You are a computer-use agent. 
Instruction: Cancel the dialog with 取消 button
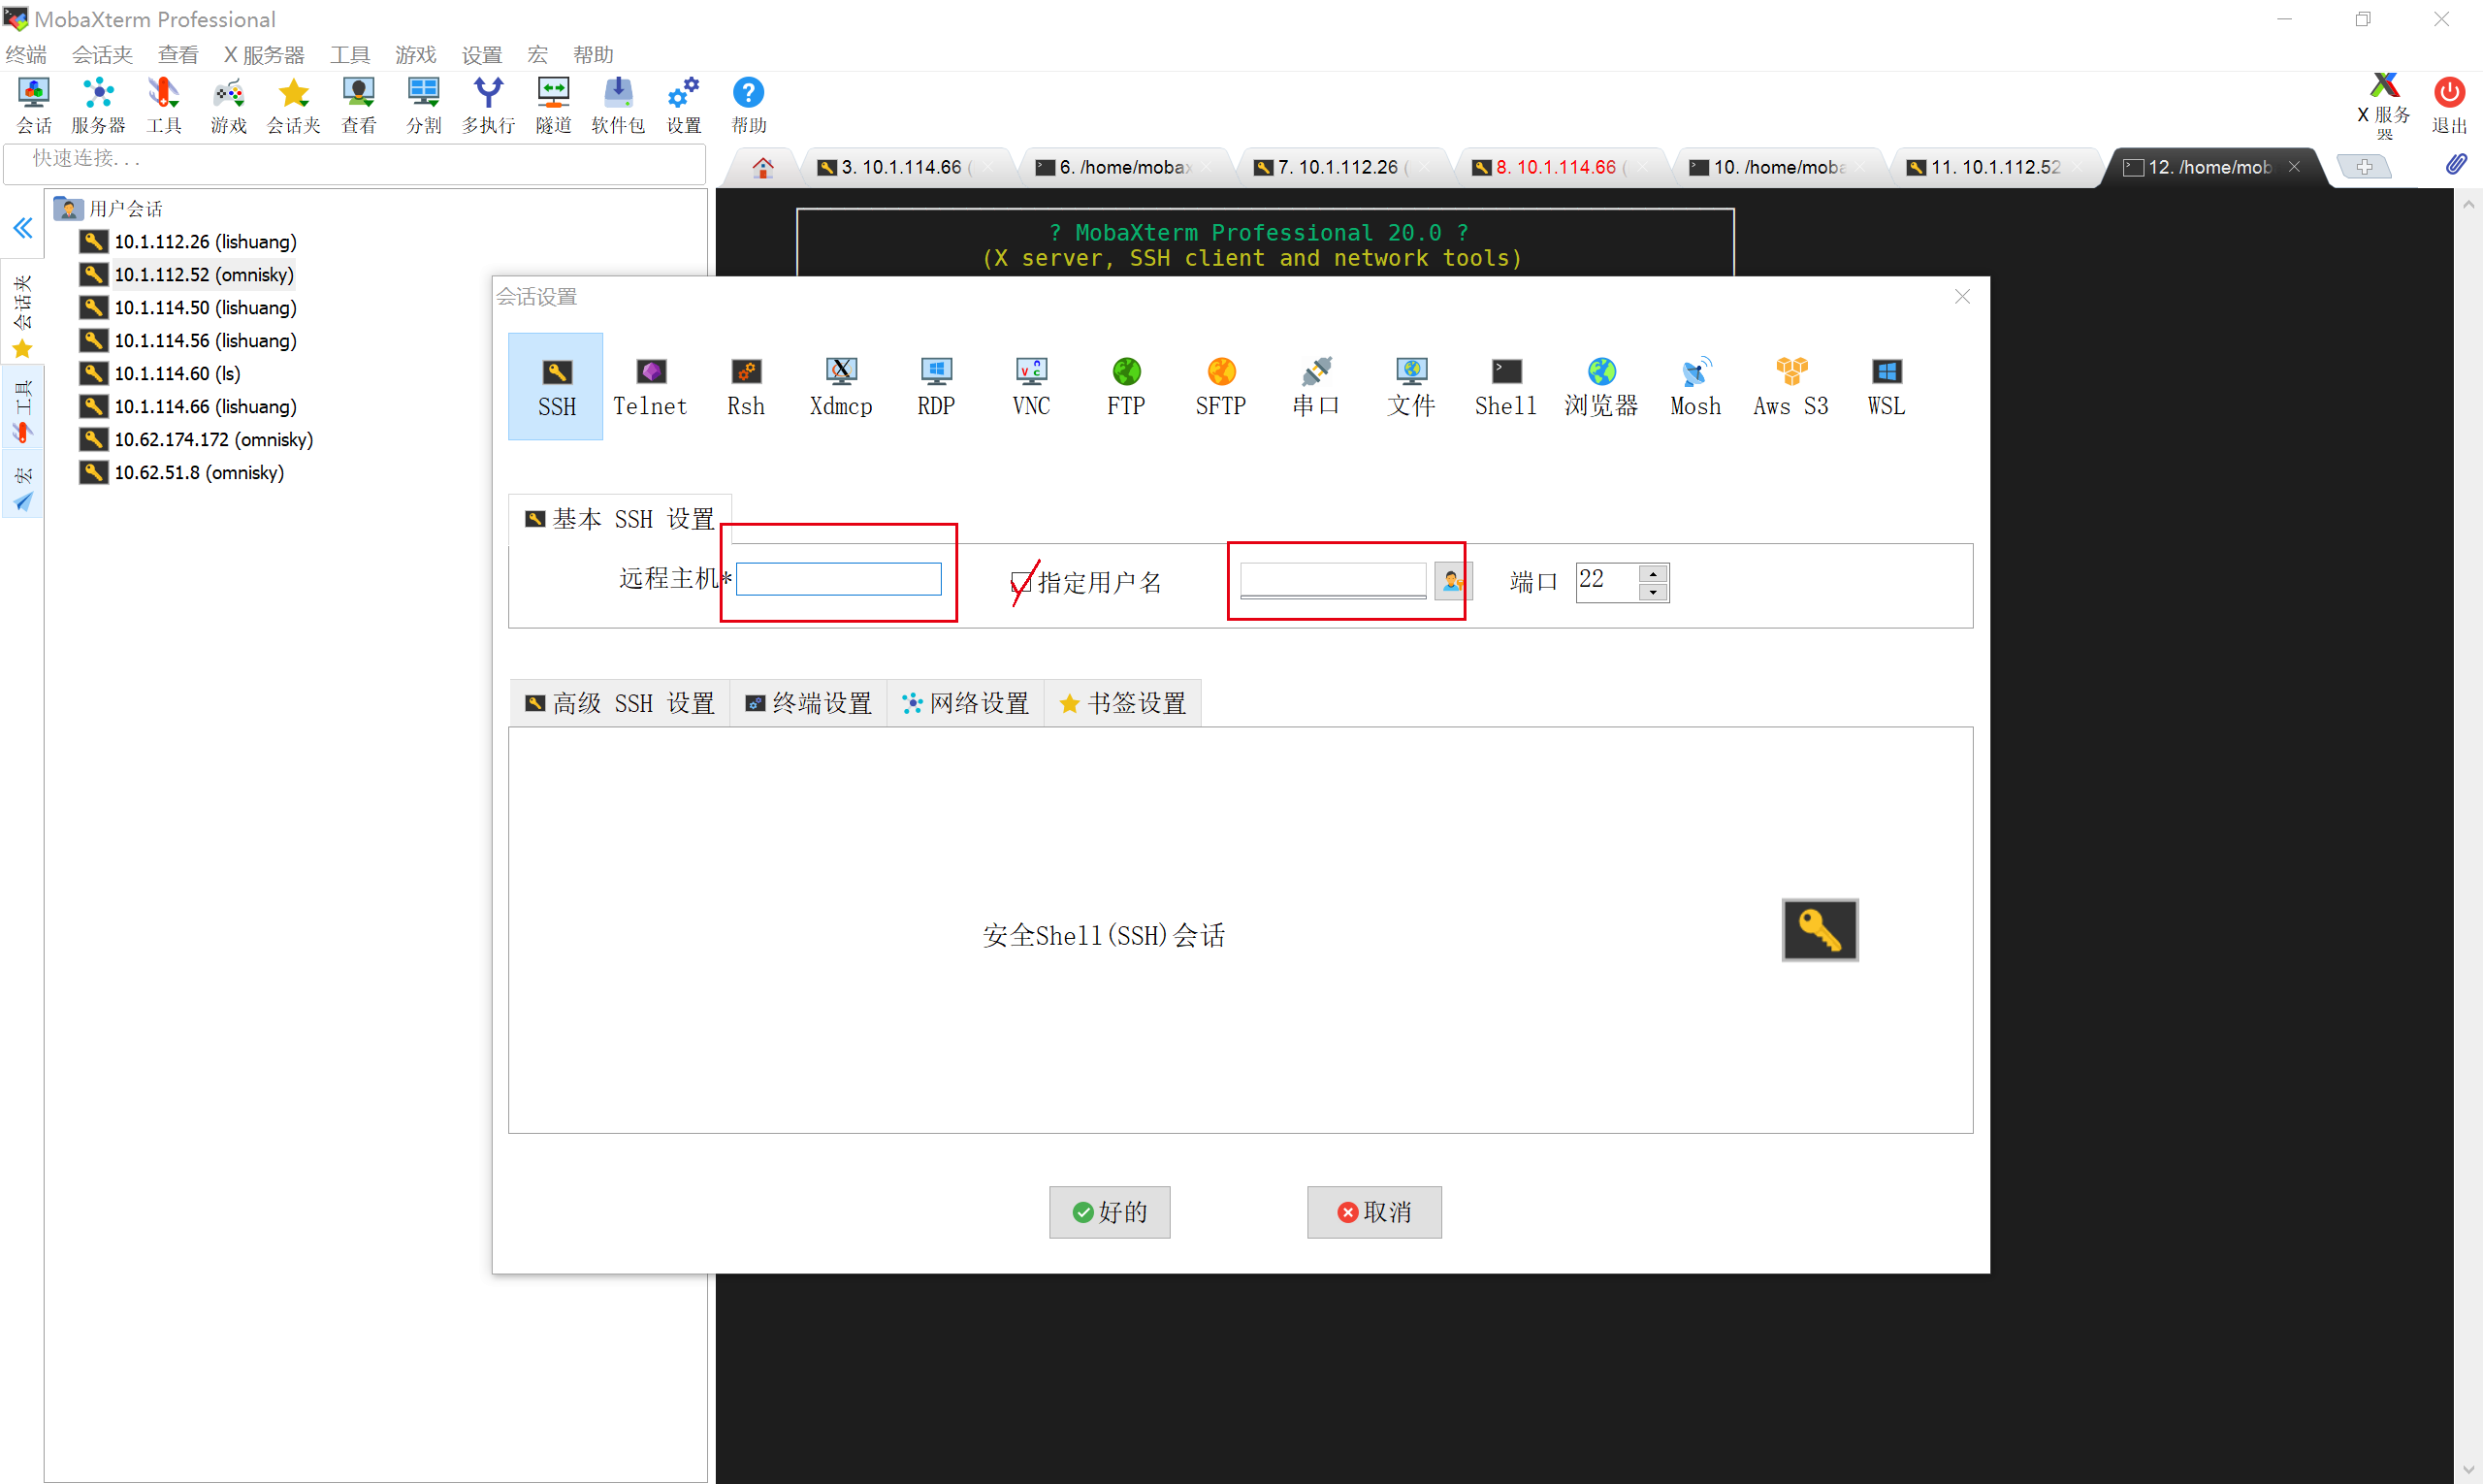(x=1374, y=1212)
